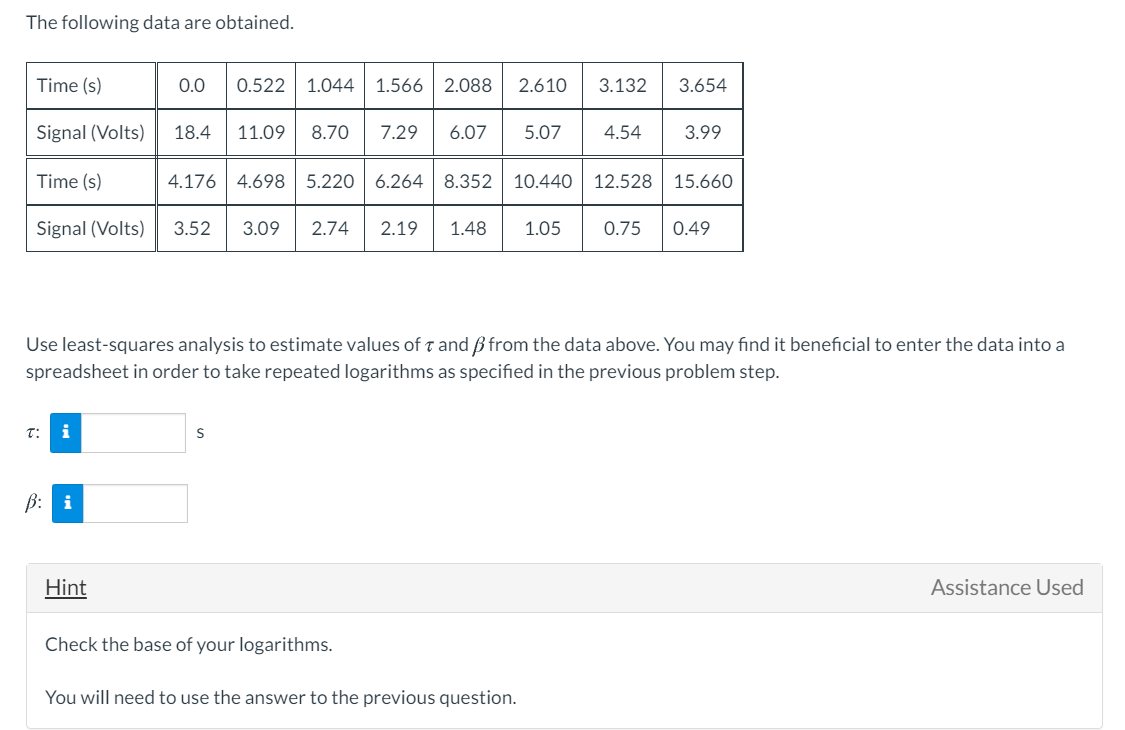Select the first Time (s) row header
Viewport: 1125px width, 730px height.
pyautogui.click(x=91, y=85)
